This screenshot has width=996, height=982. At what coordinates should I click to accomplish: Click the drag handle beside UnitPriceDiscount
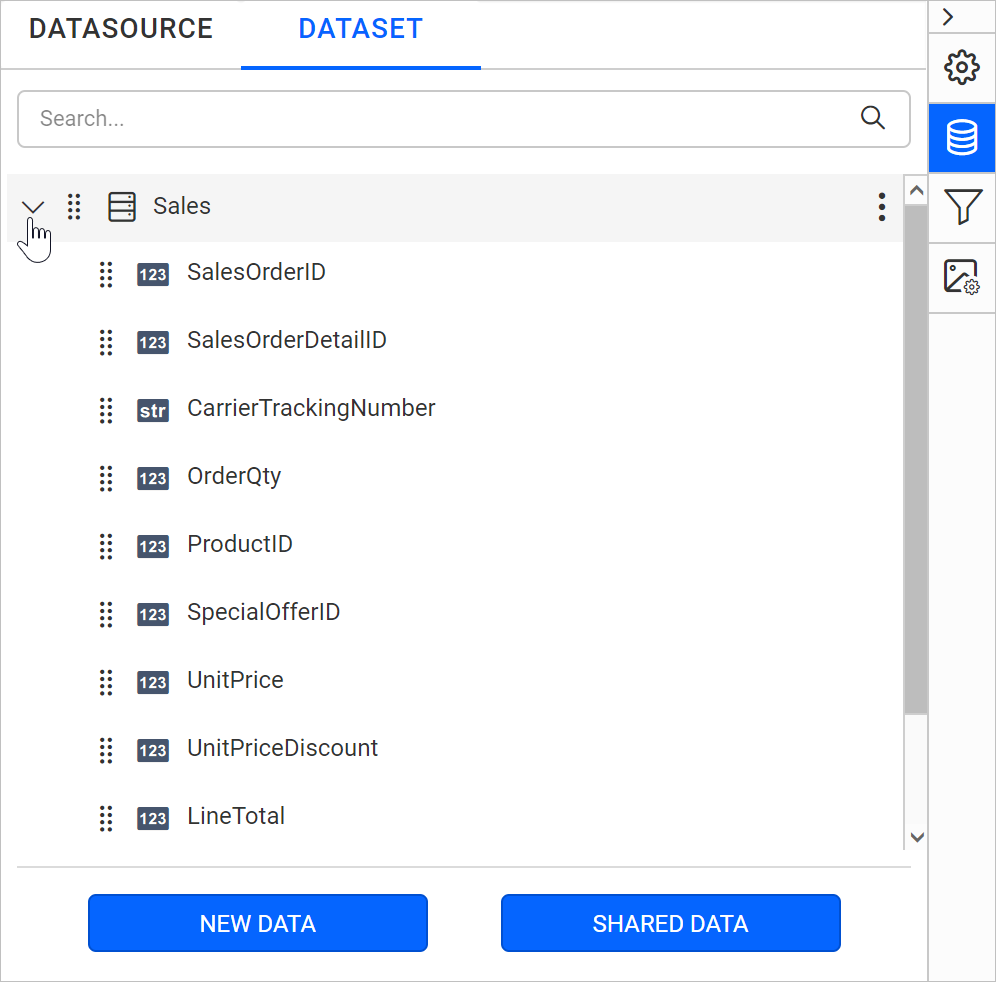(x=106, y=750)
